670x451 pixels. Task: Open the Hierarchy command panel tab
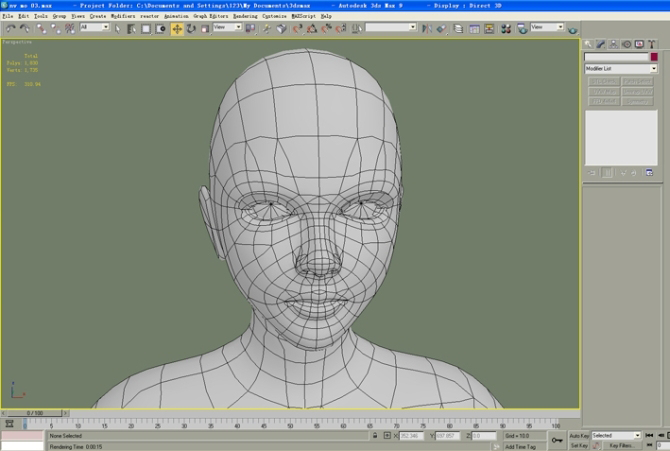click(613, 44)
